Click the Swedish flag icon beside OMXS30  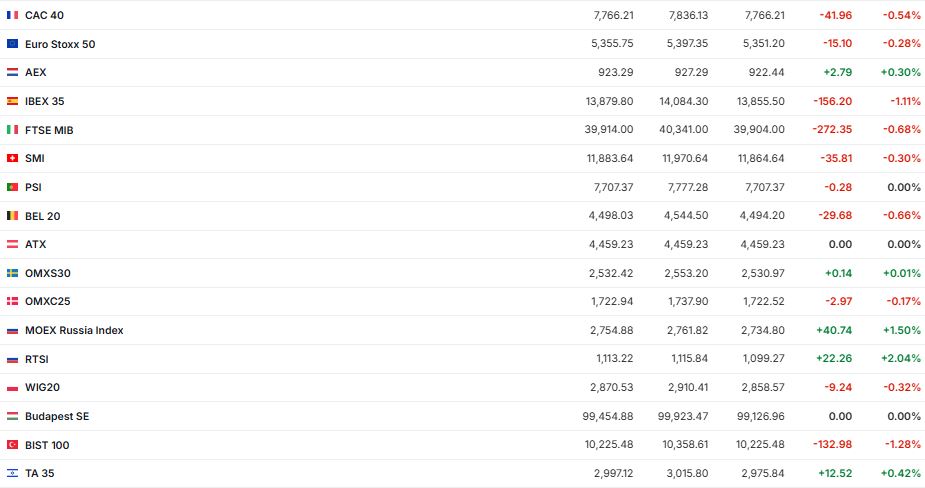point(12,273)
